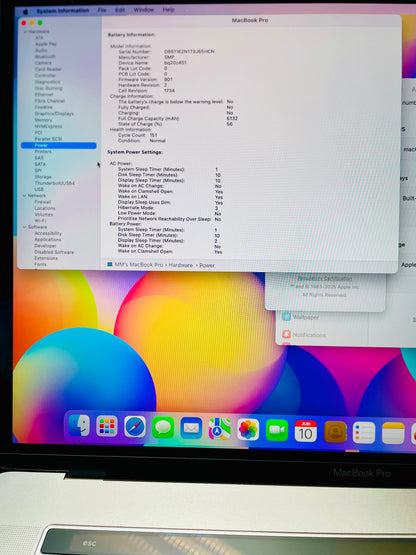Open the System Information menu
This screenshot has height=555, width=416.
pyautogui.click(x=63, y=11)
